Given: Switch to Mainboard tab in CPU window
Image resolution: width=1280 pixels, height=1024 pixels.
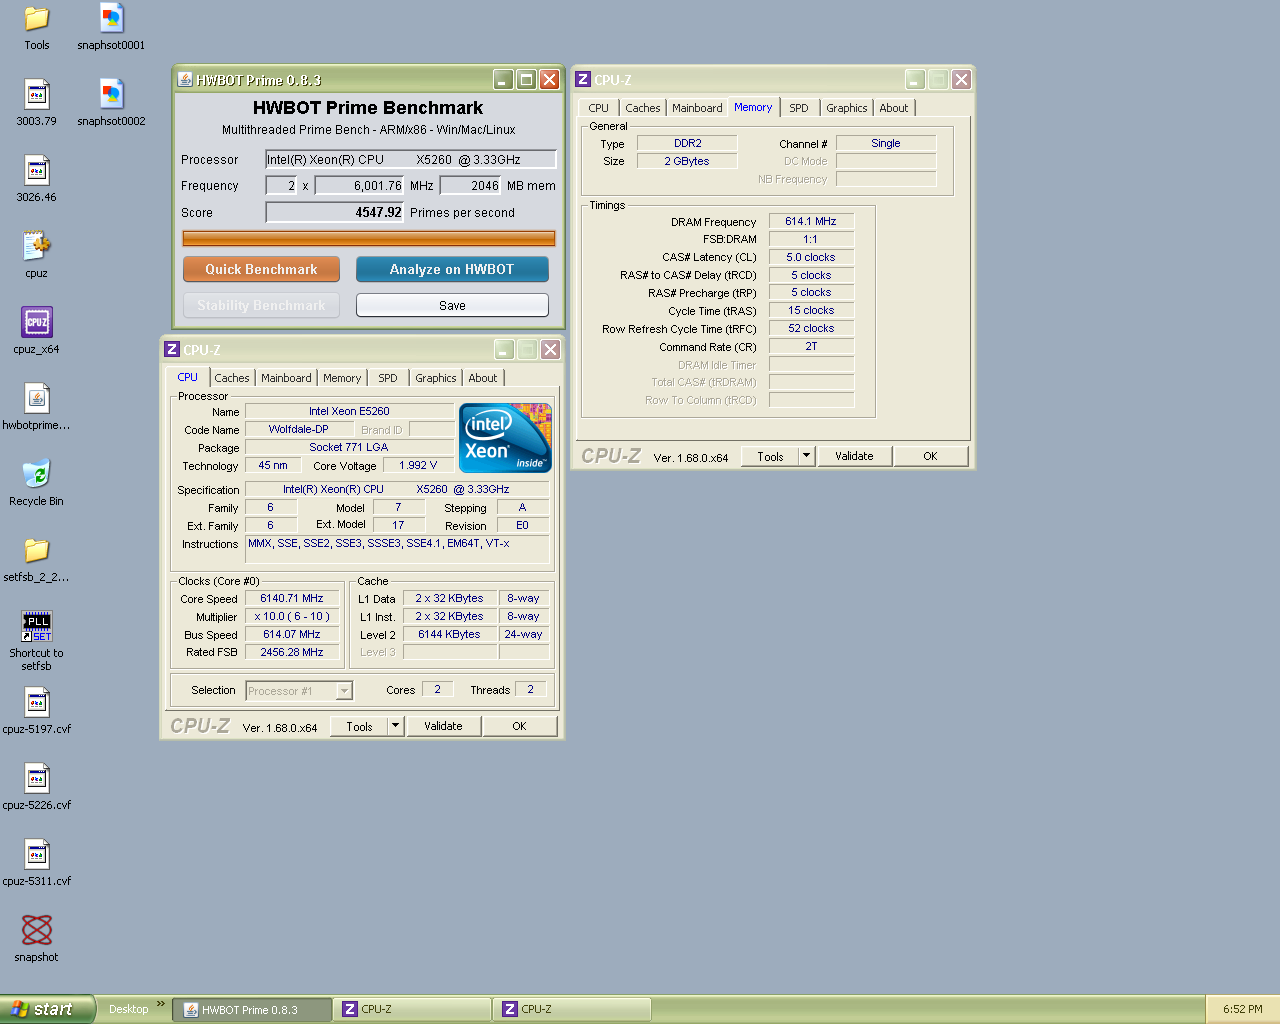Looking at the screenshot, I should point(286,378).
